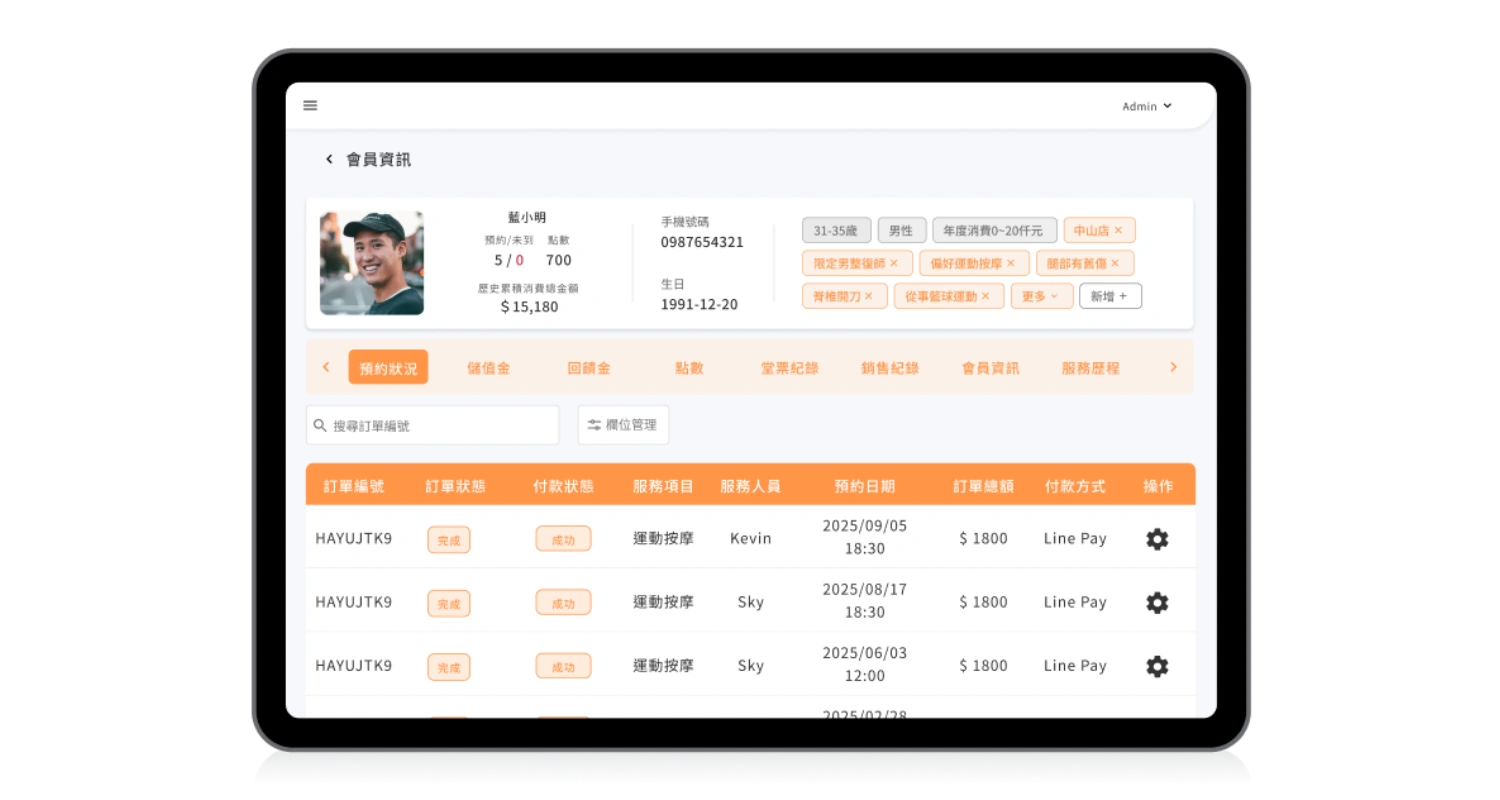This screenshot has height=800, width=1500.
Task: Open settings gear for the 2025/09/05 order
Action: pyautogui.click(x=1157, y=539)
